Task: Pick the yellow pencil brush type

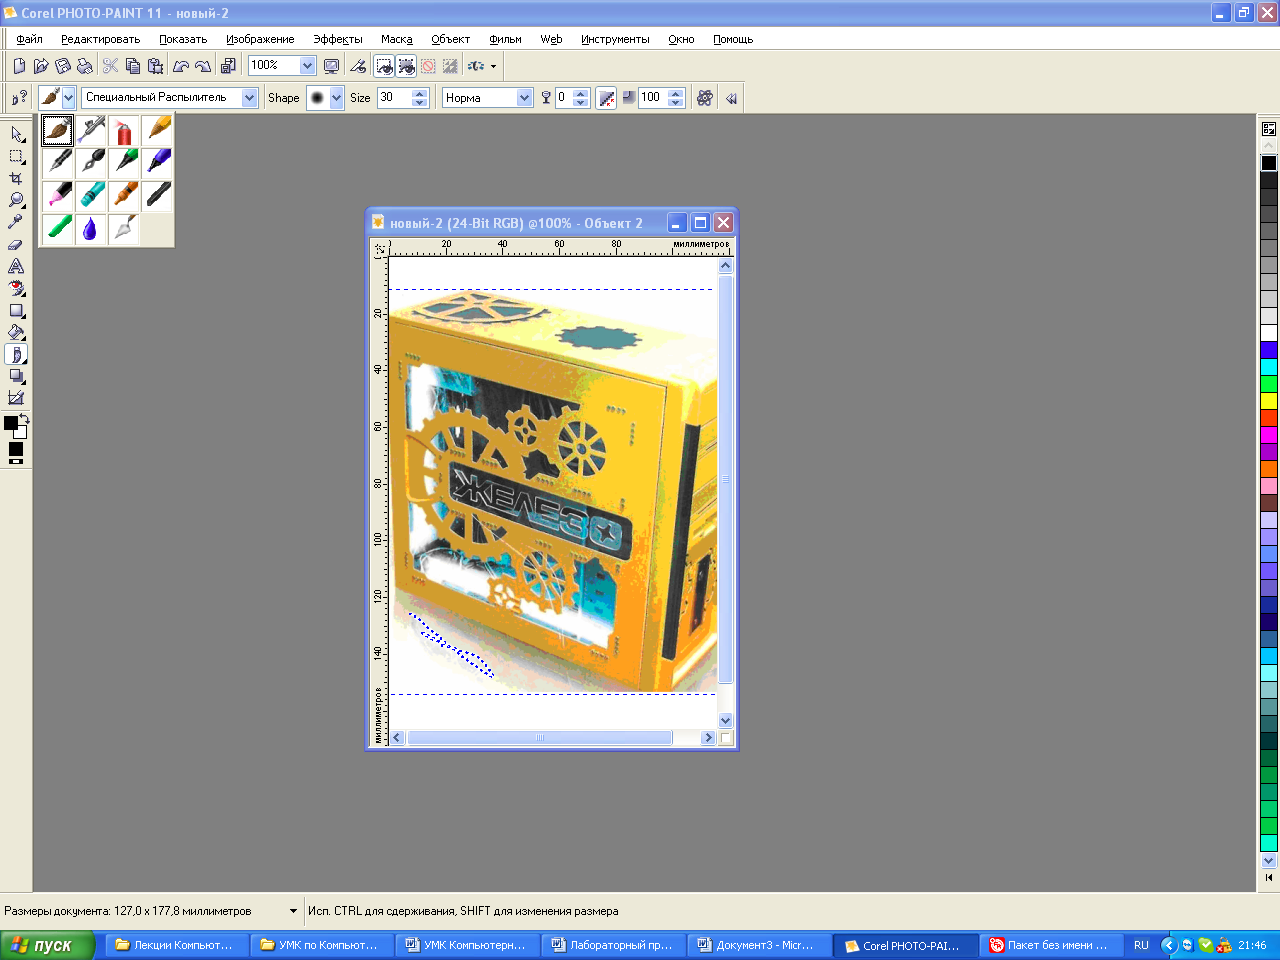Action: [157, 130]
